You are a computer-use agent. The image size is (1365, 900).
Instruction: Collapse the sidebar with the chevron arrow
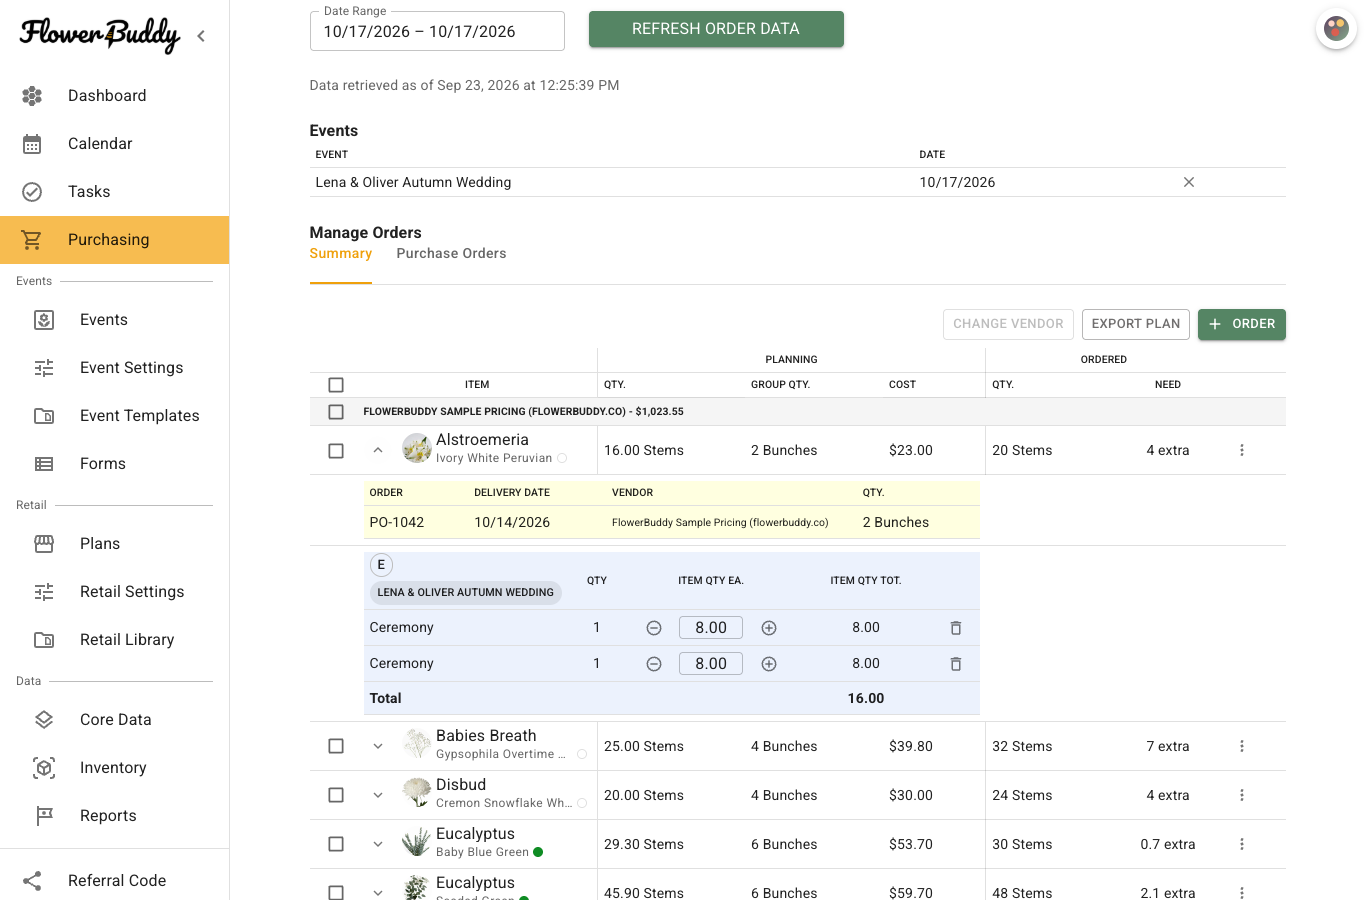point(201,36)
